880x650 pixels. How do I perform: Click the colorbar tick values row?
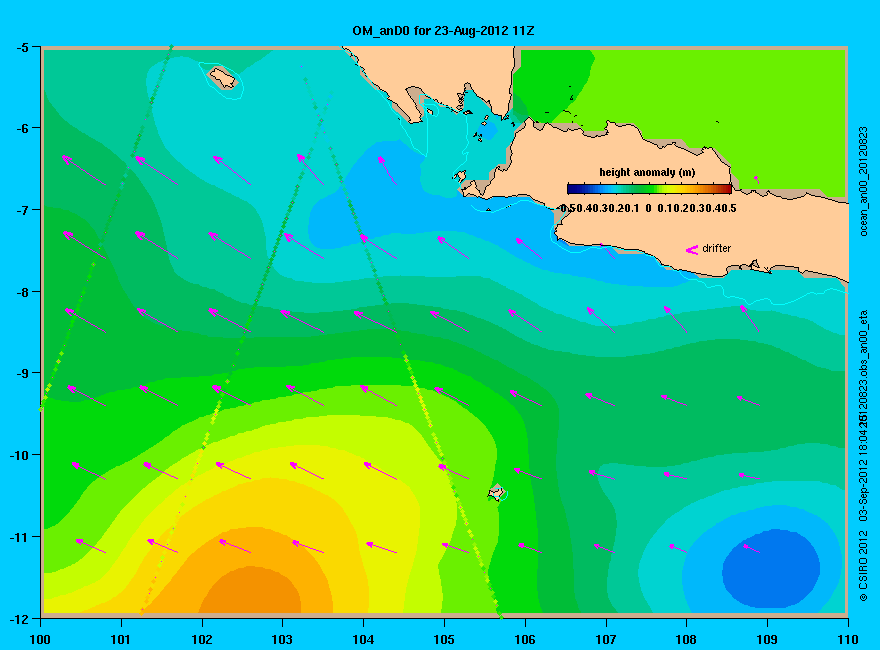click(x=648, y=208)
